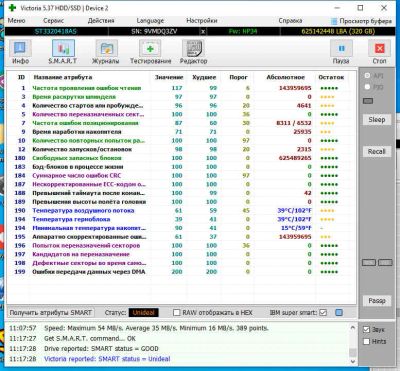The height and width of the screenshot is (371, 400).
Task: Enable the Hints checkbox
Action: (366, 341)
